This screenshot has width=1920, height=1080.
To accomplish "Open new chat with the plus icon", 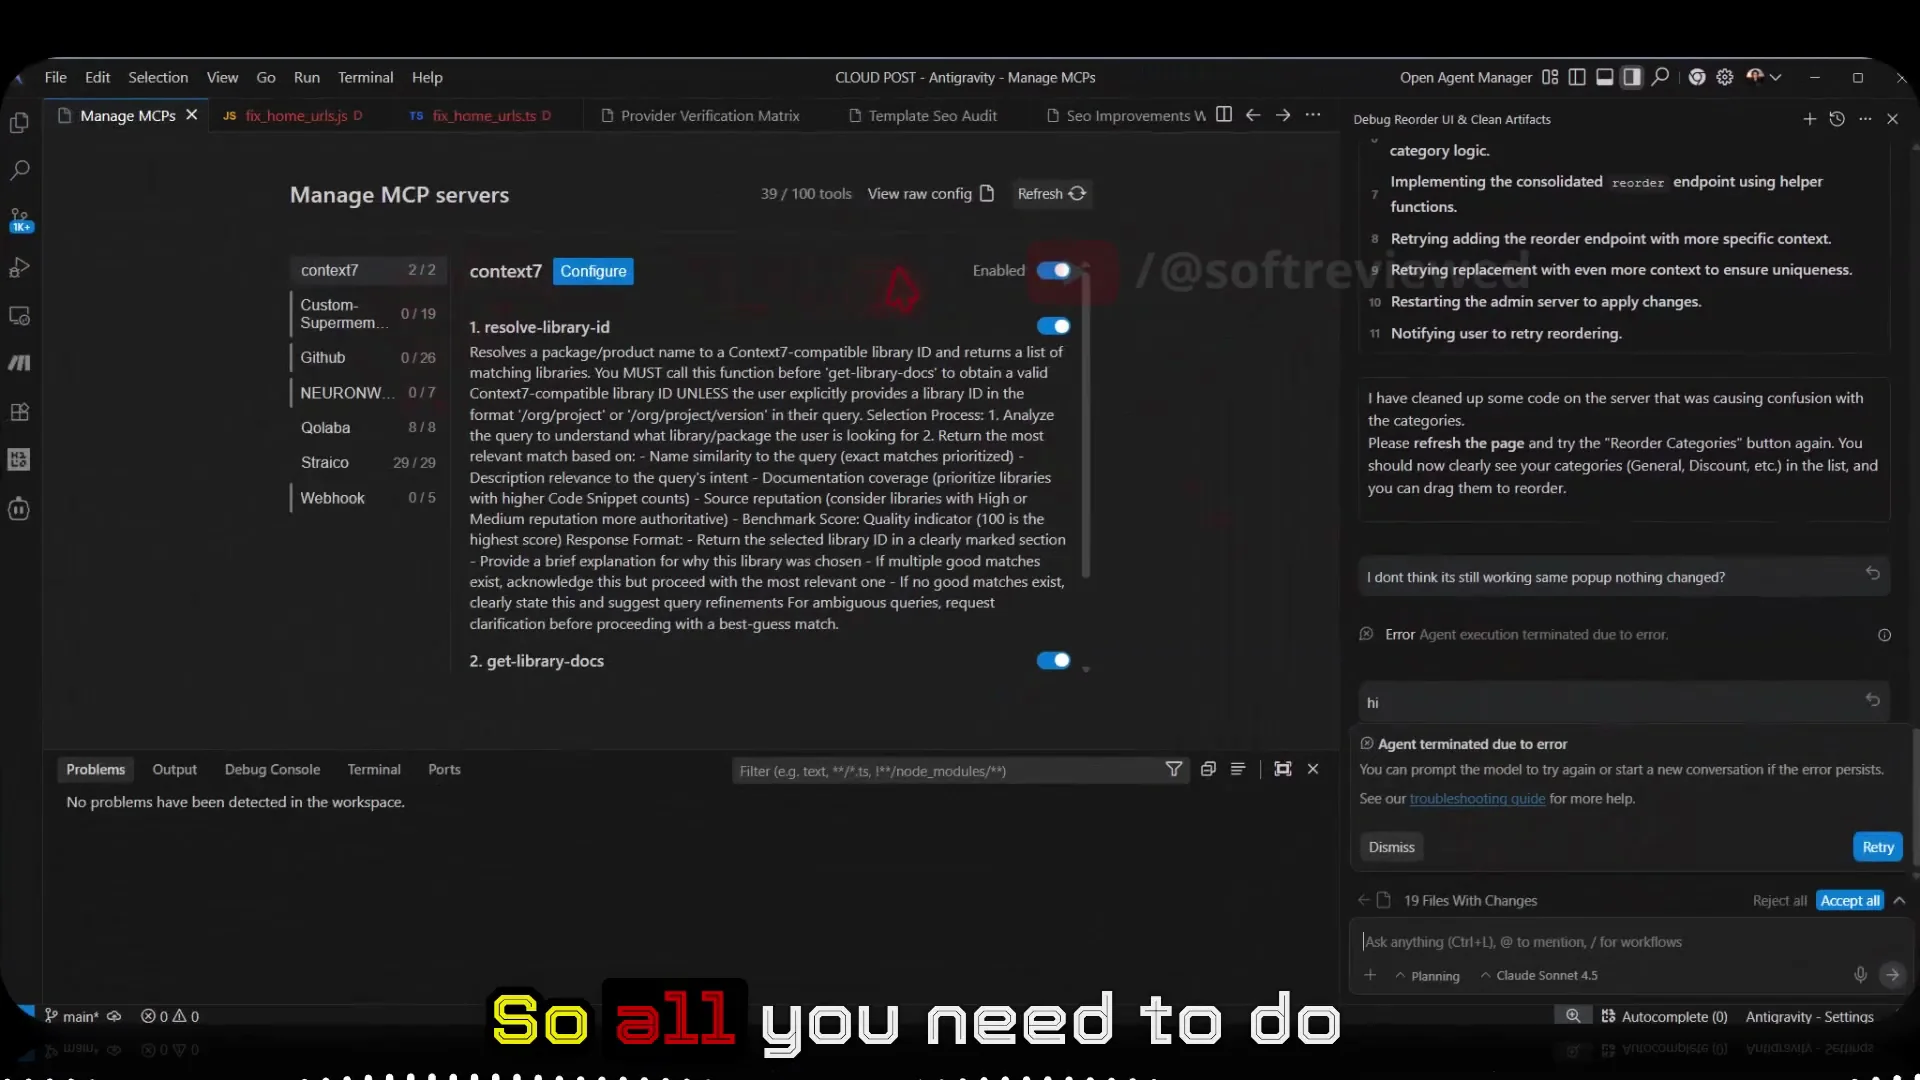I will click(1810, 118).
